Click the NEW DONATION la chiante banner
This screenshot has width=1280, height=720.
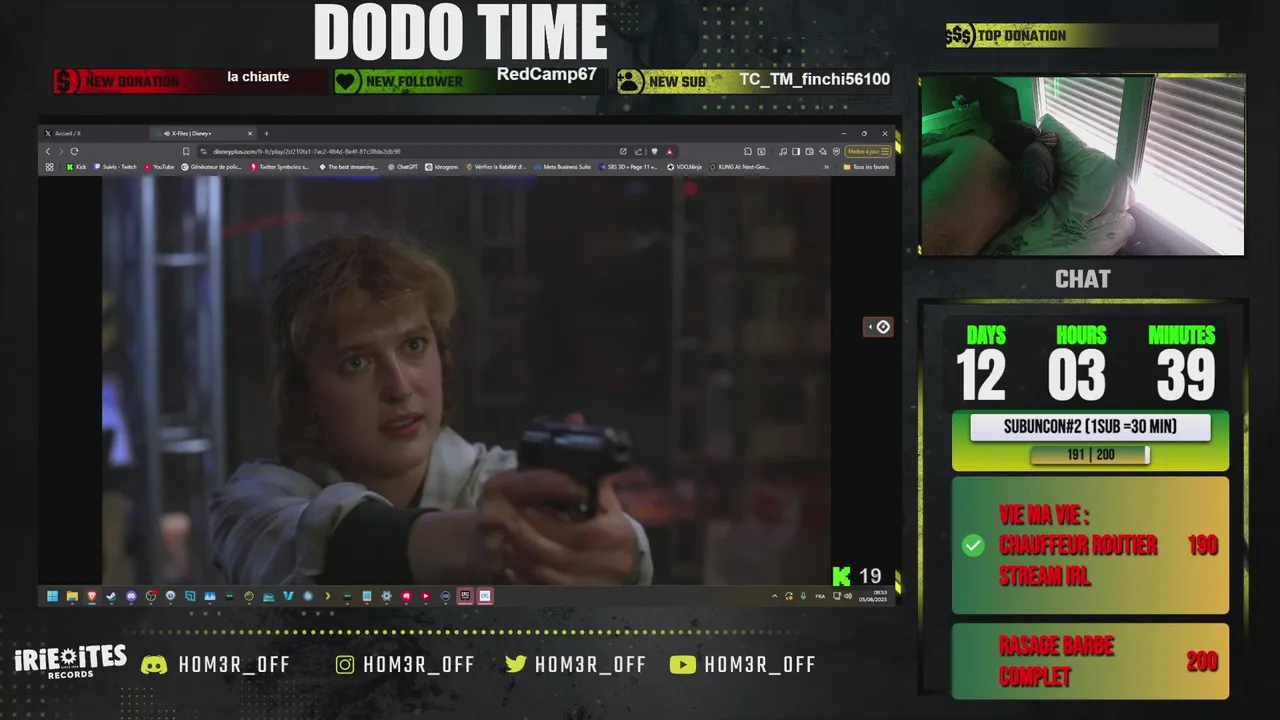click(190, 81)
